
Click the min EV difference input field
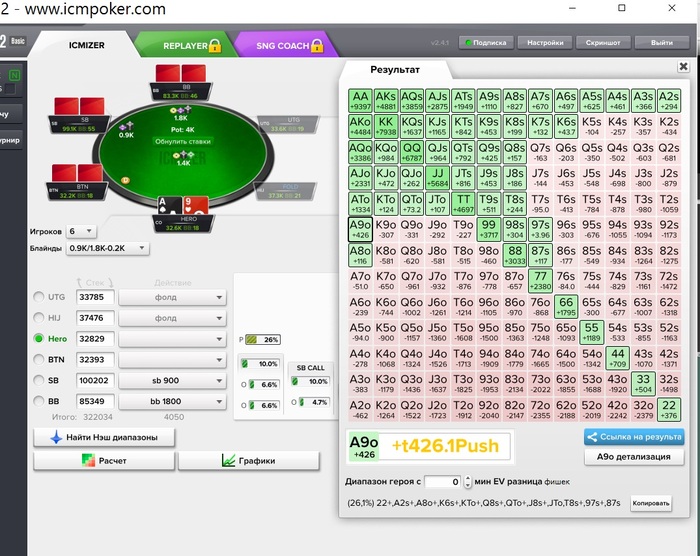pyautogui.click(x=443, y=481)
